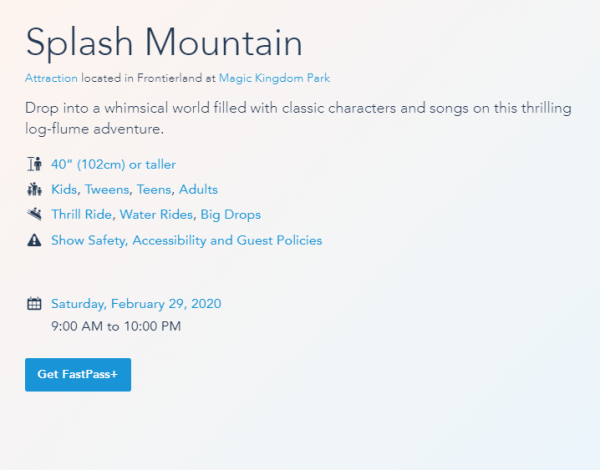This screenshot has width=600, height=470.
Task: Click the height requirement icon
Action: coord(33,164)
